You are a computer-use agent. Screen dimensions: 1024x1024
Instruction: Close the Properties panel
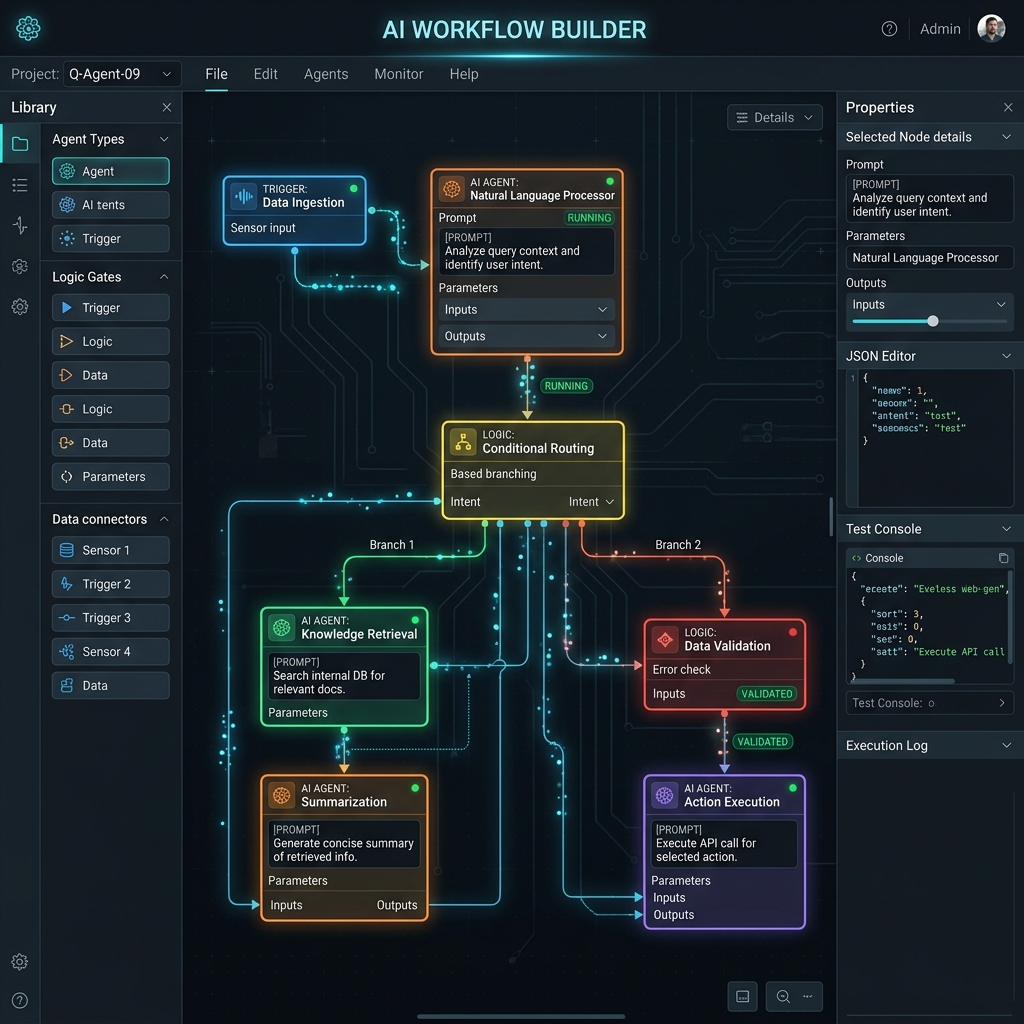[x=1008, y=107]
